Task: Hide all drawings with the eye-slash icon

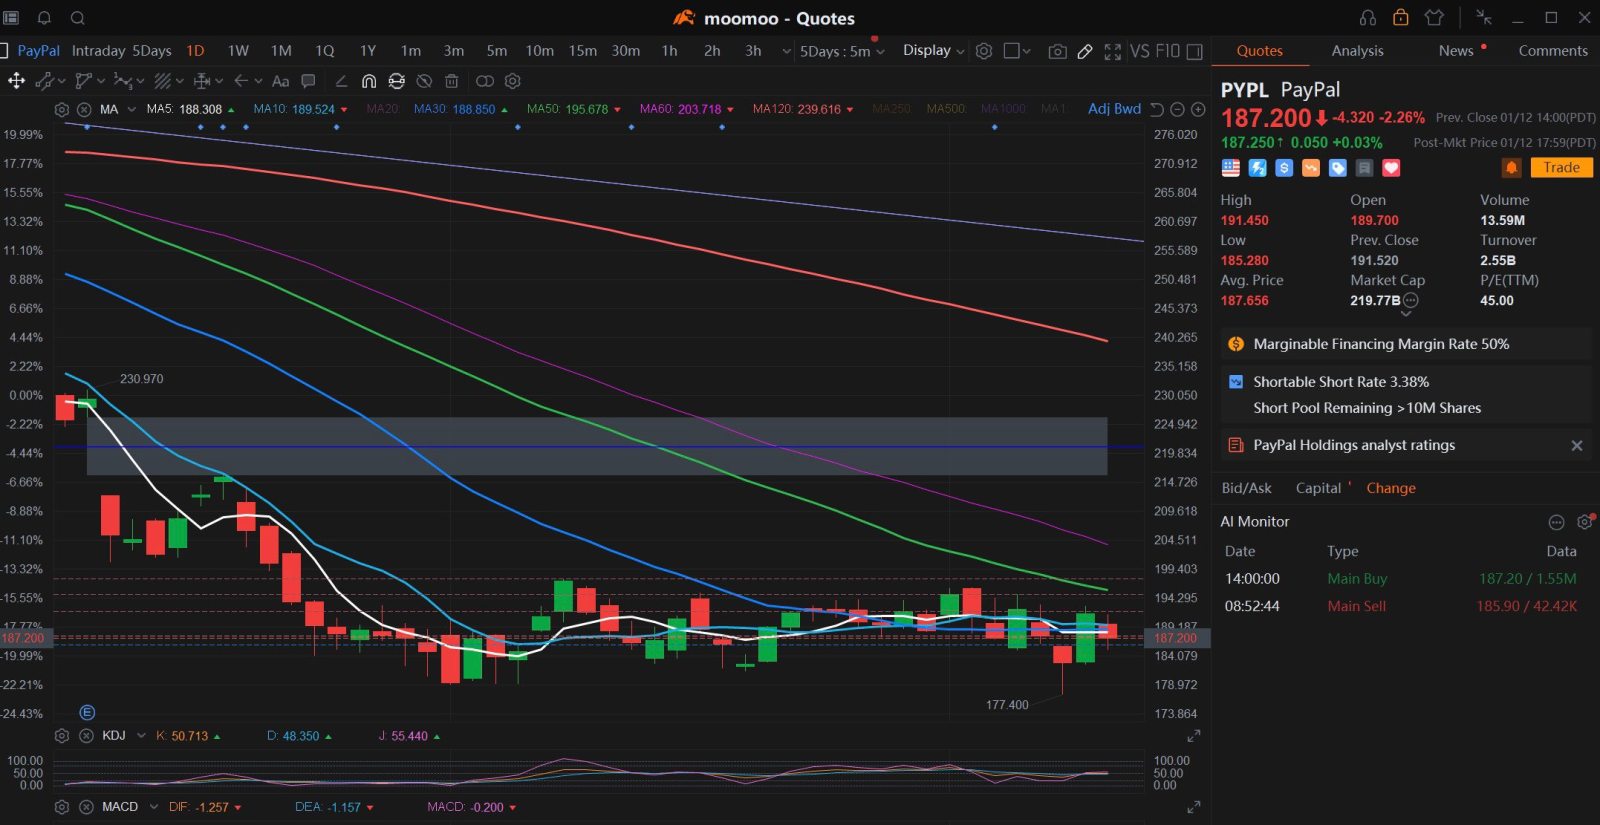Action: coord(424,81)
